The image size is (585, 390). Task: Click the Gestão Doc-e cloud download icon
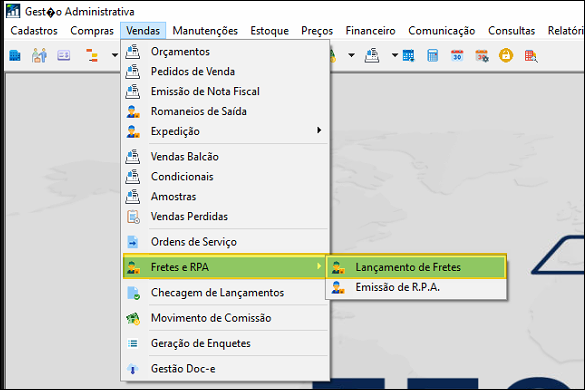[x=132, y=369]
